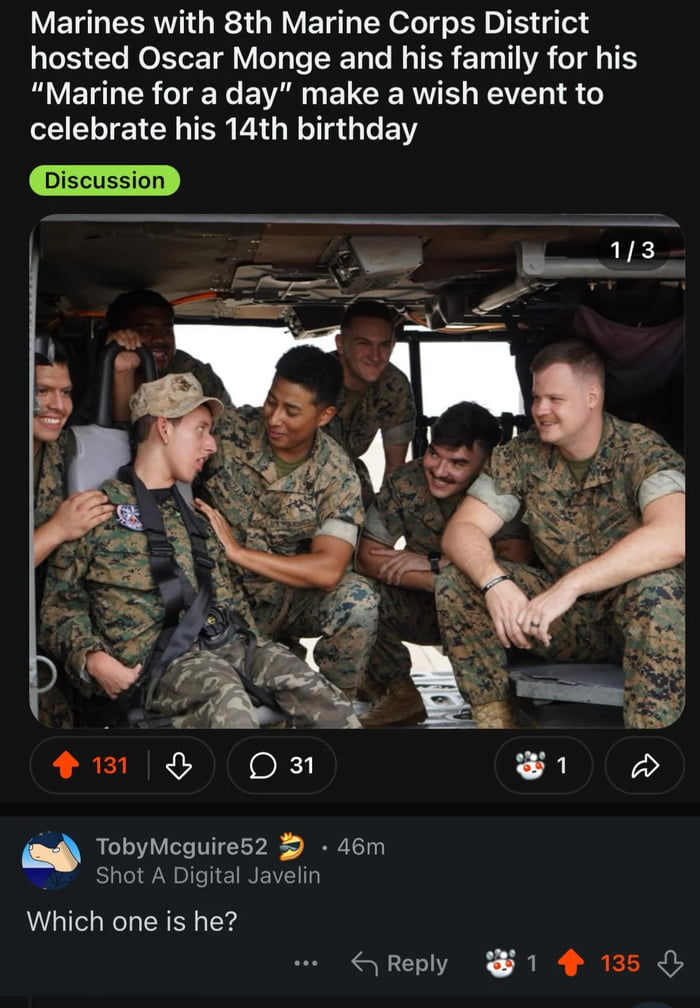Downvote the Marine for a day post
The image size is (700, 1008).
179,765
